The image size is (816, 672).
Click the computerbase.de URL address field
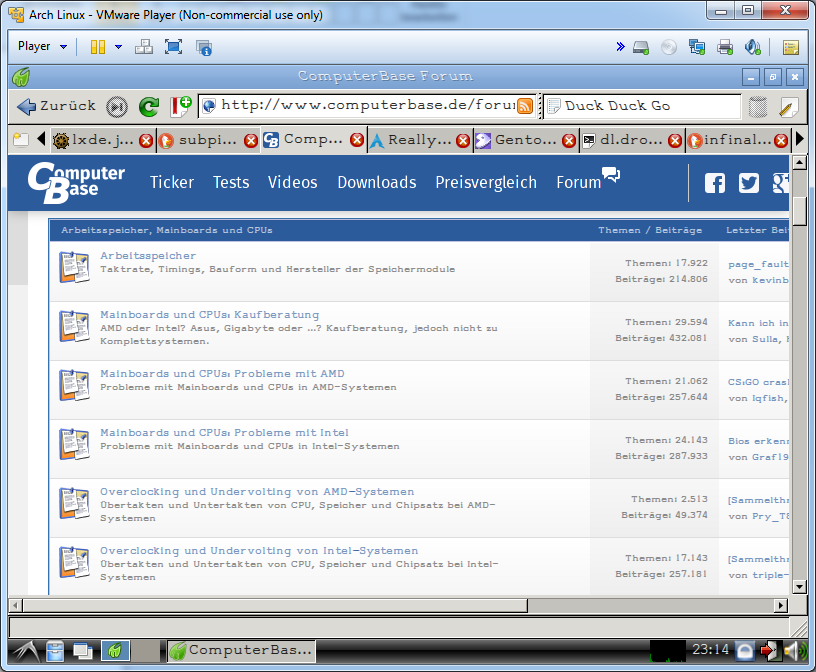coord(366,106)
